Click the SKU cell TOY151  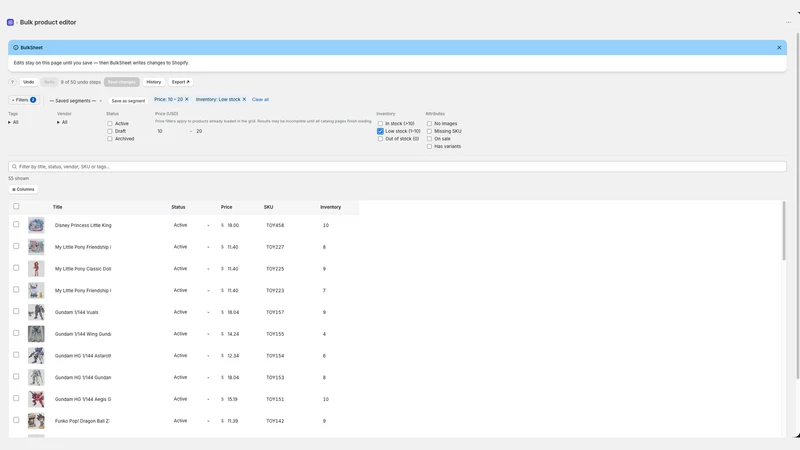[x=275, y=399]
